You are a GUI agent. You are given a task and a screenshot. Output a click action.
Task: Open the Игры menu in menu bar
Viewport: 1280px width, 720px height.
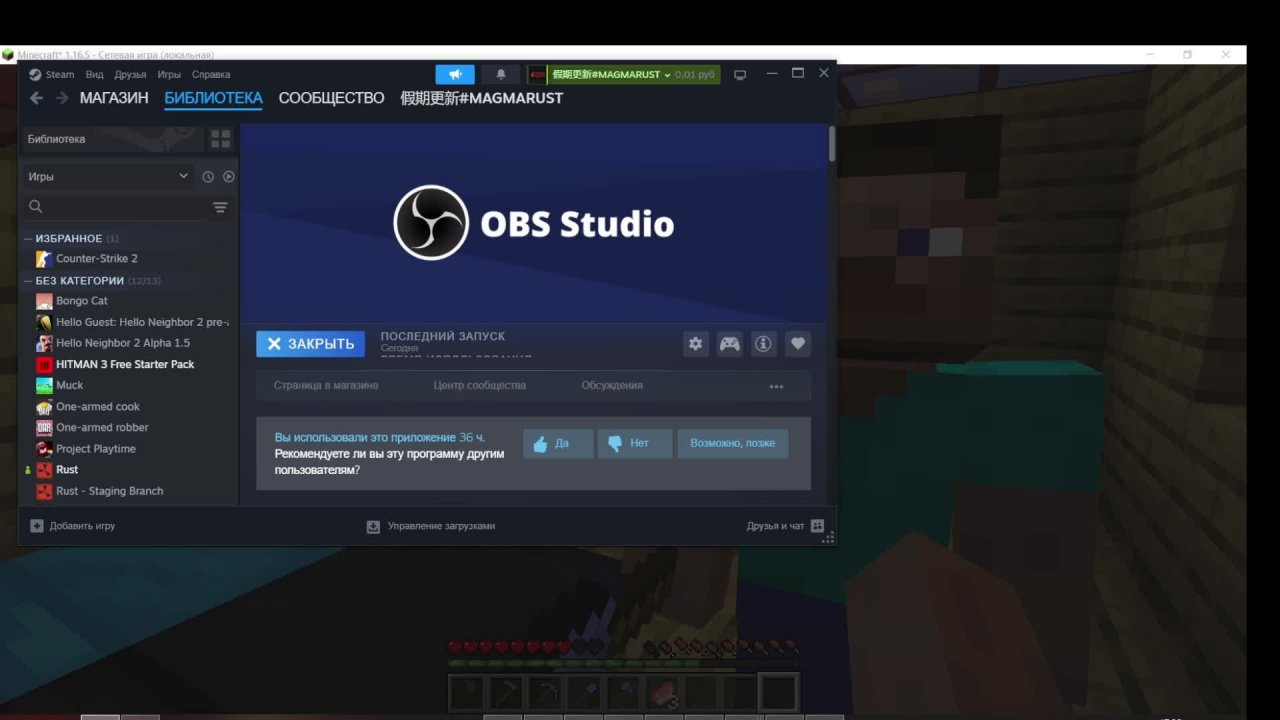[169, 75]
